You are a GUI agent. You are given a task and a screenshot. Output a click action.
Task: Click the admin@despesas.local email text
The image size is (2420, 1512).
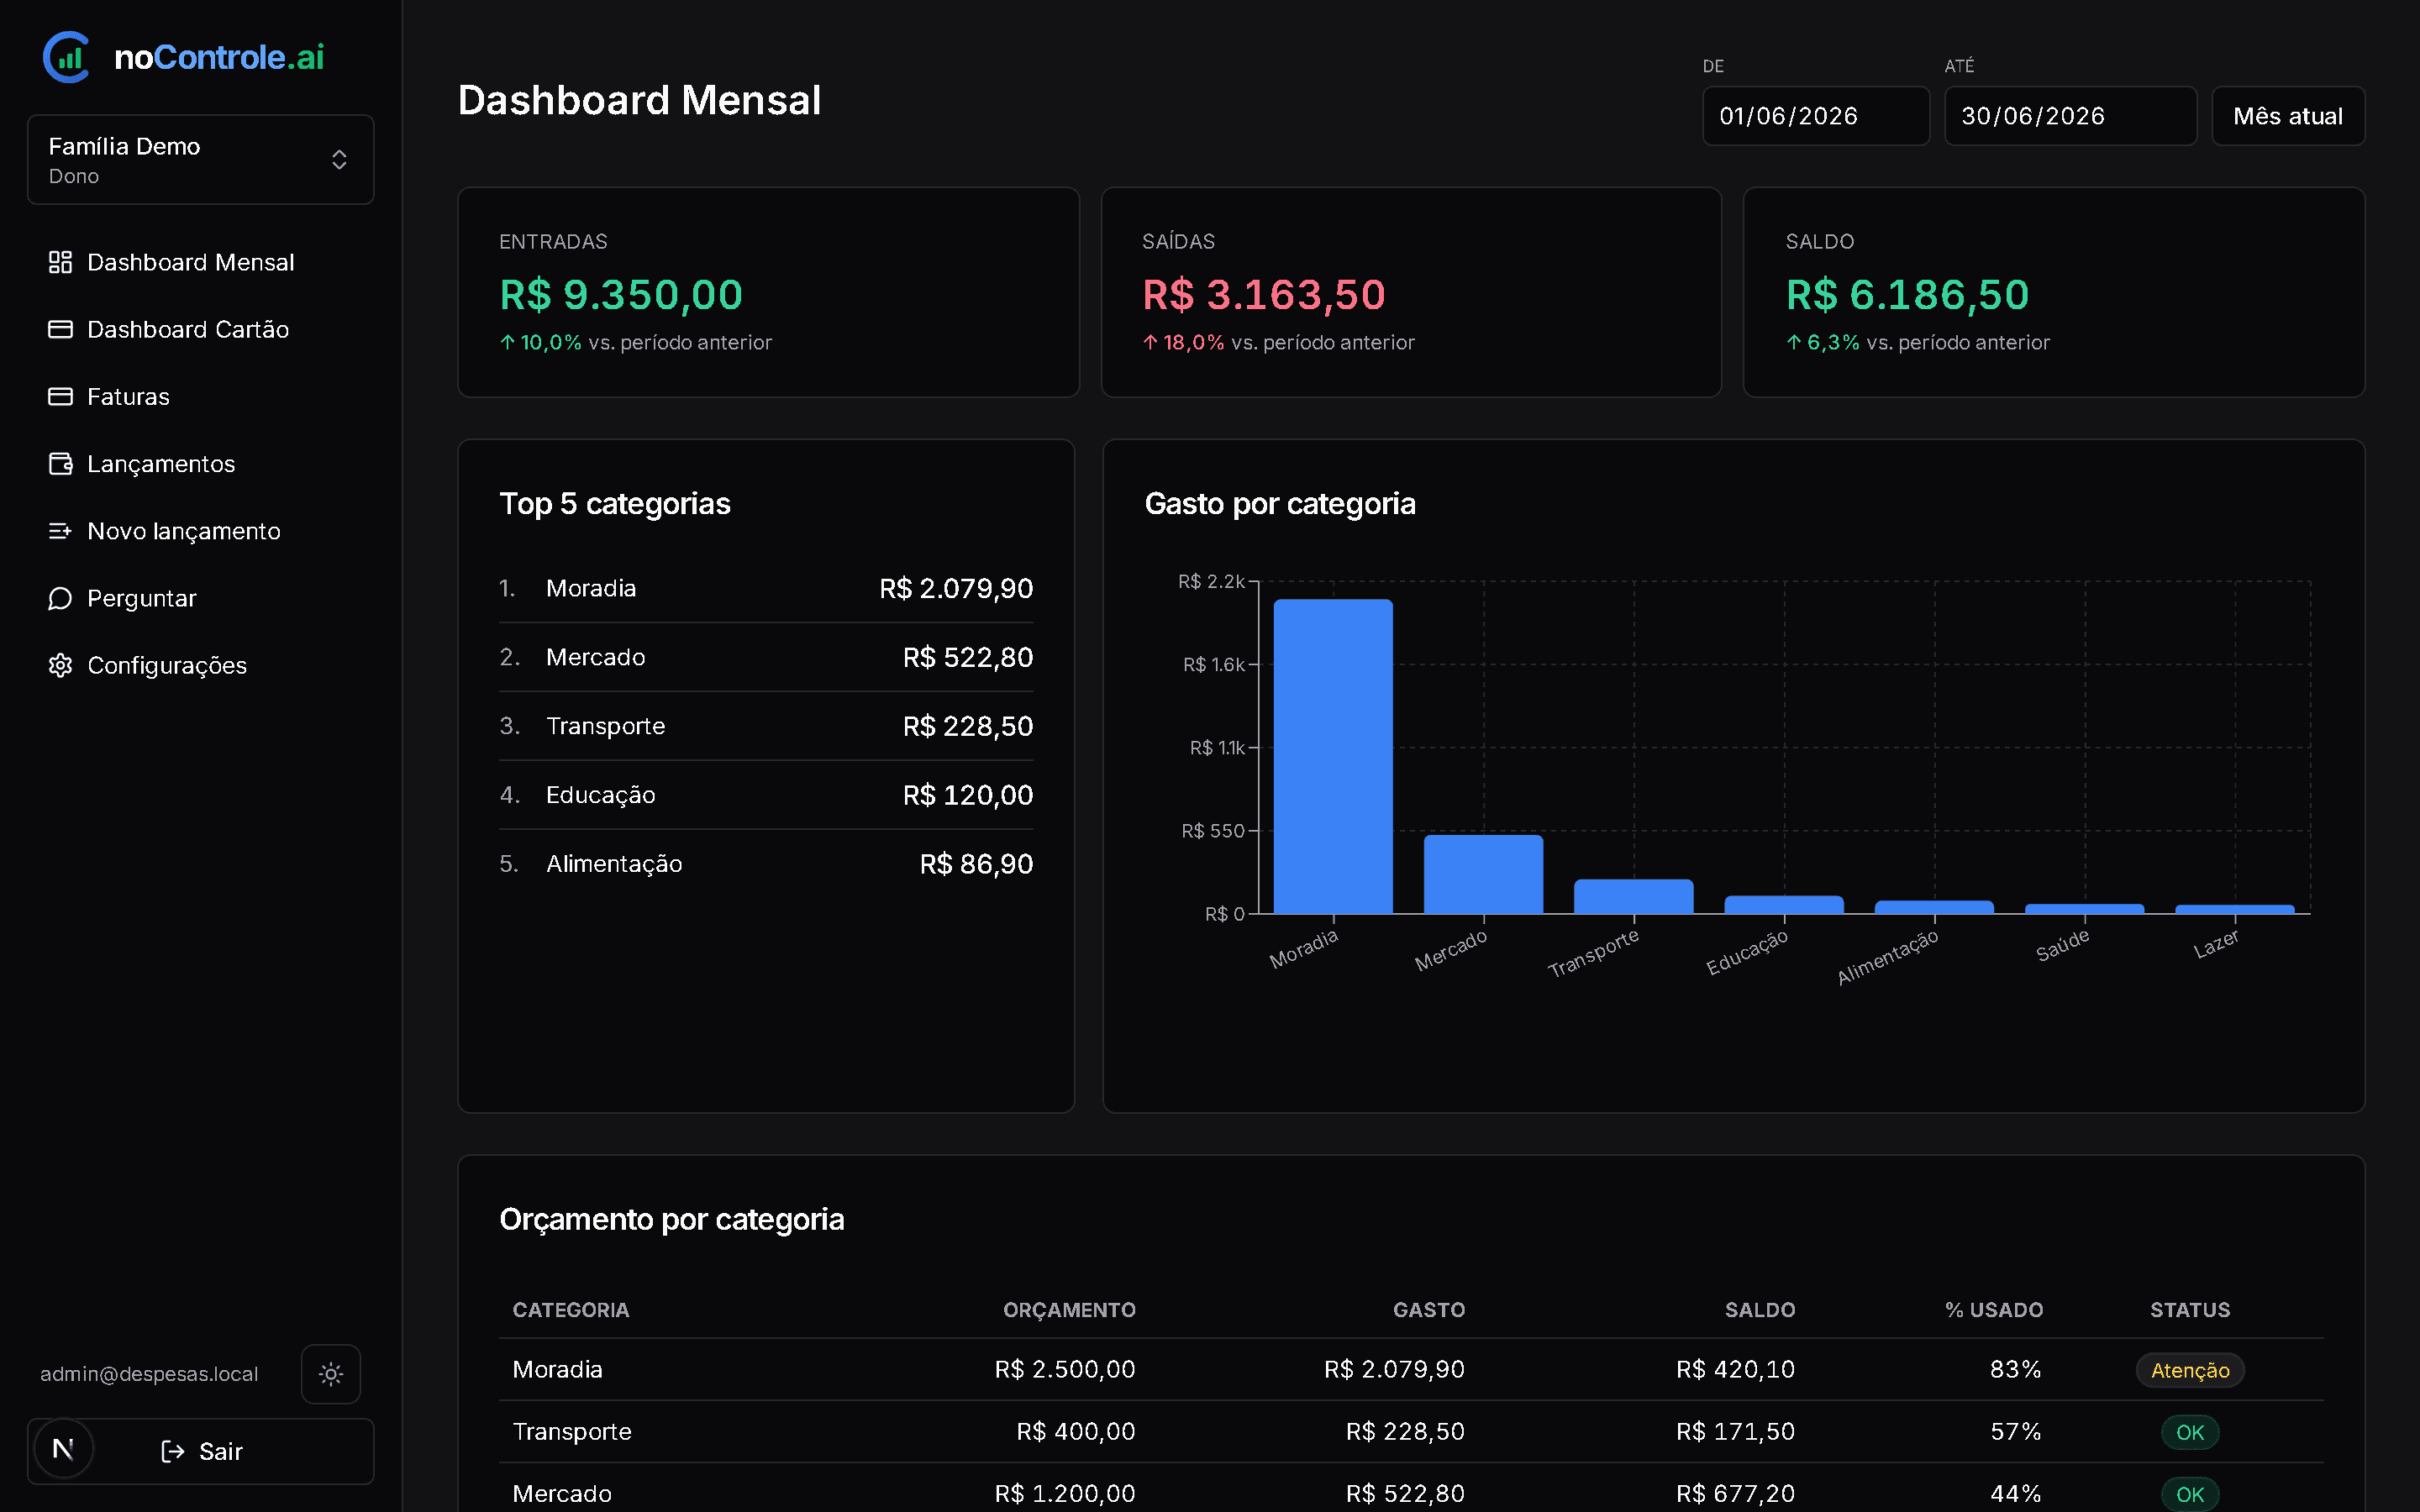coord(149,1374)
